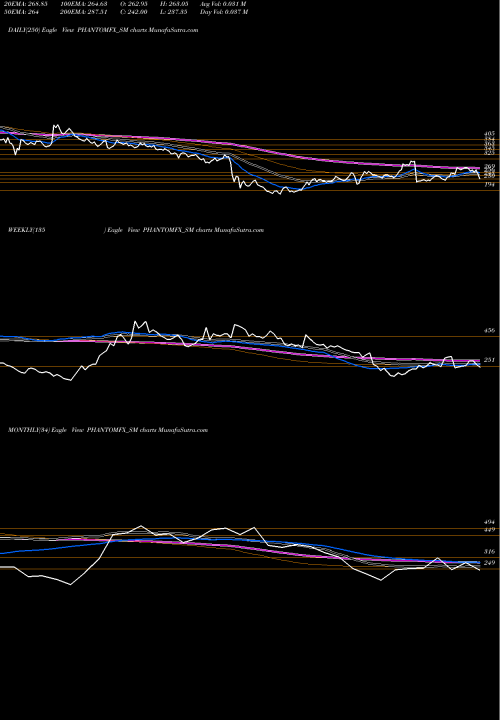Click the MONTHLY chart title text

(x=108, y=430)
